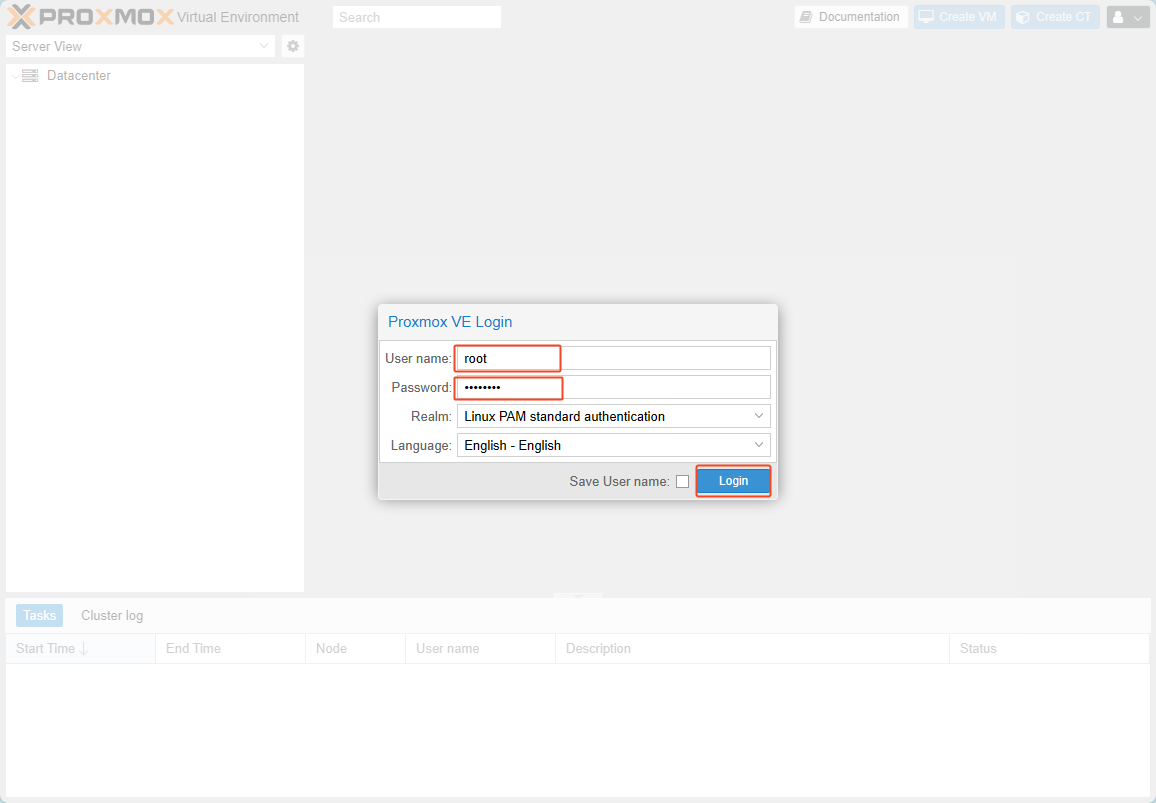The image size is (1156, 803).
Task: Click the Login button
Action: pos(734,481)
